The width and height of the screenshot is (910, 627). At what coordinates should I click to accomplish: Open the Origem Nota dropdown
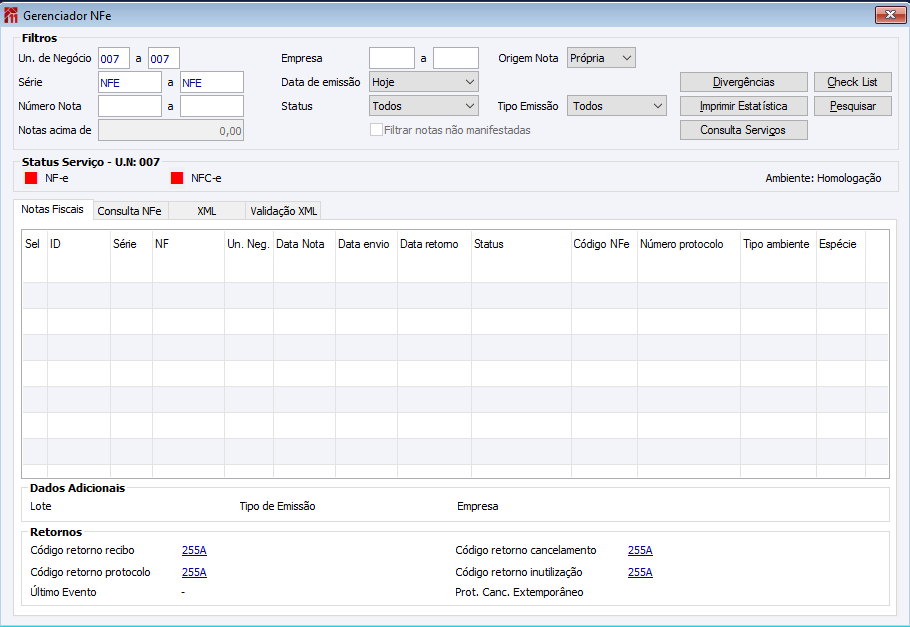601,58
